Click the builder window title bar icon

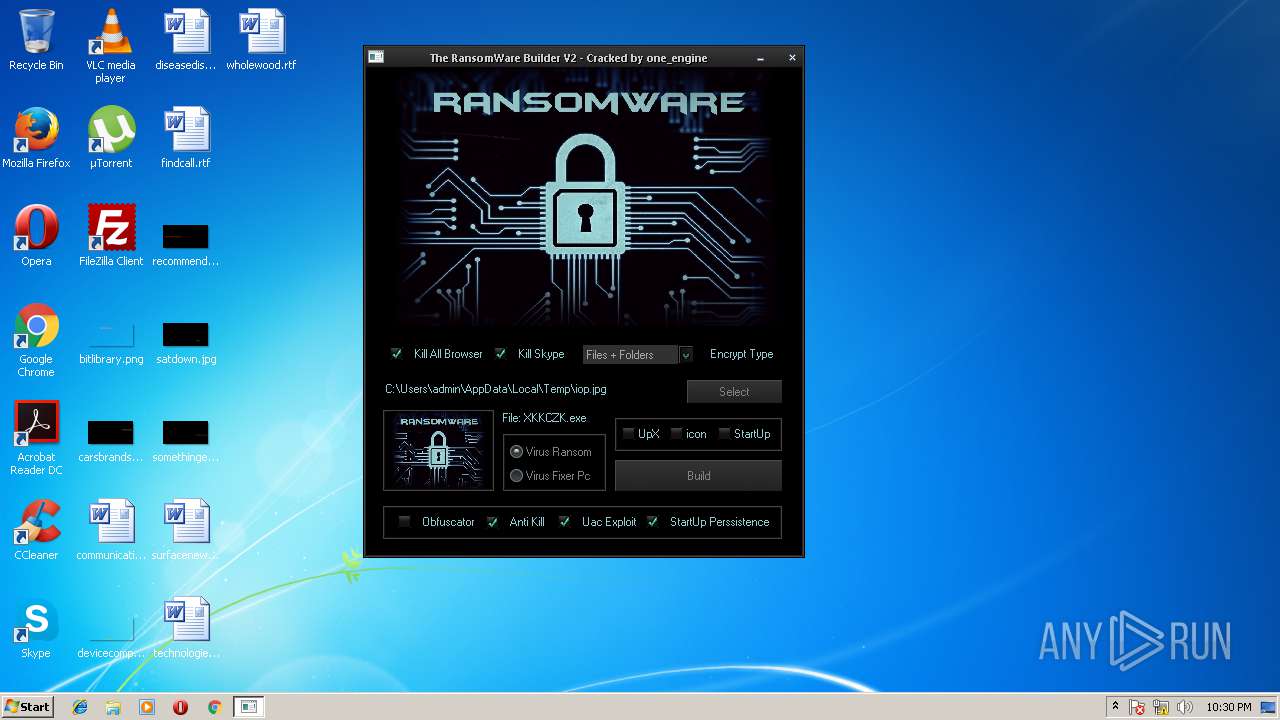(x=376, y=58)
